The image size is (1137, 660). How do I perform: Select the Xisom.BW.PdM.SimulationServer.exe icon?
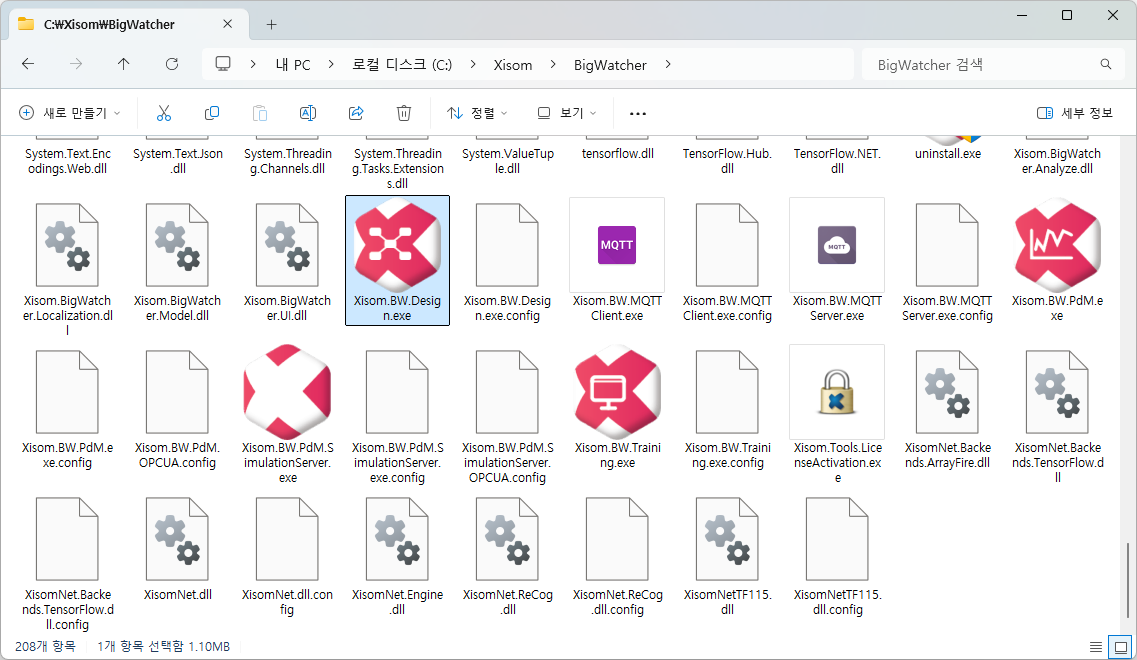click(x=288, y=392)
